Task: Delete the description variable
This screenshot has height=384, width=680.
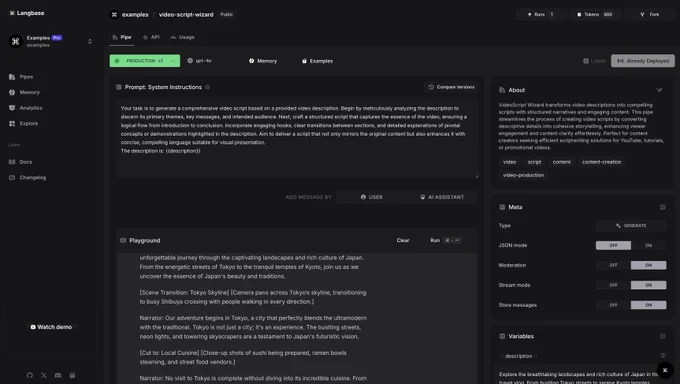Action: 663,356
